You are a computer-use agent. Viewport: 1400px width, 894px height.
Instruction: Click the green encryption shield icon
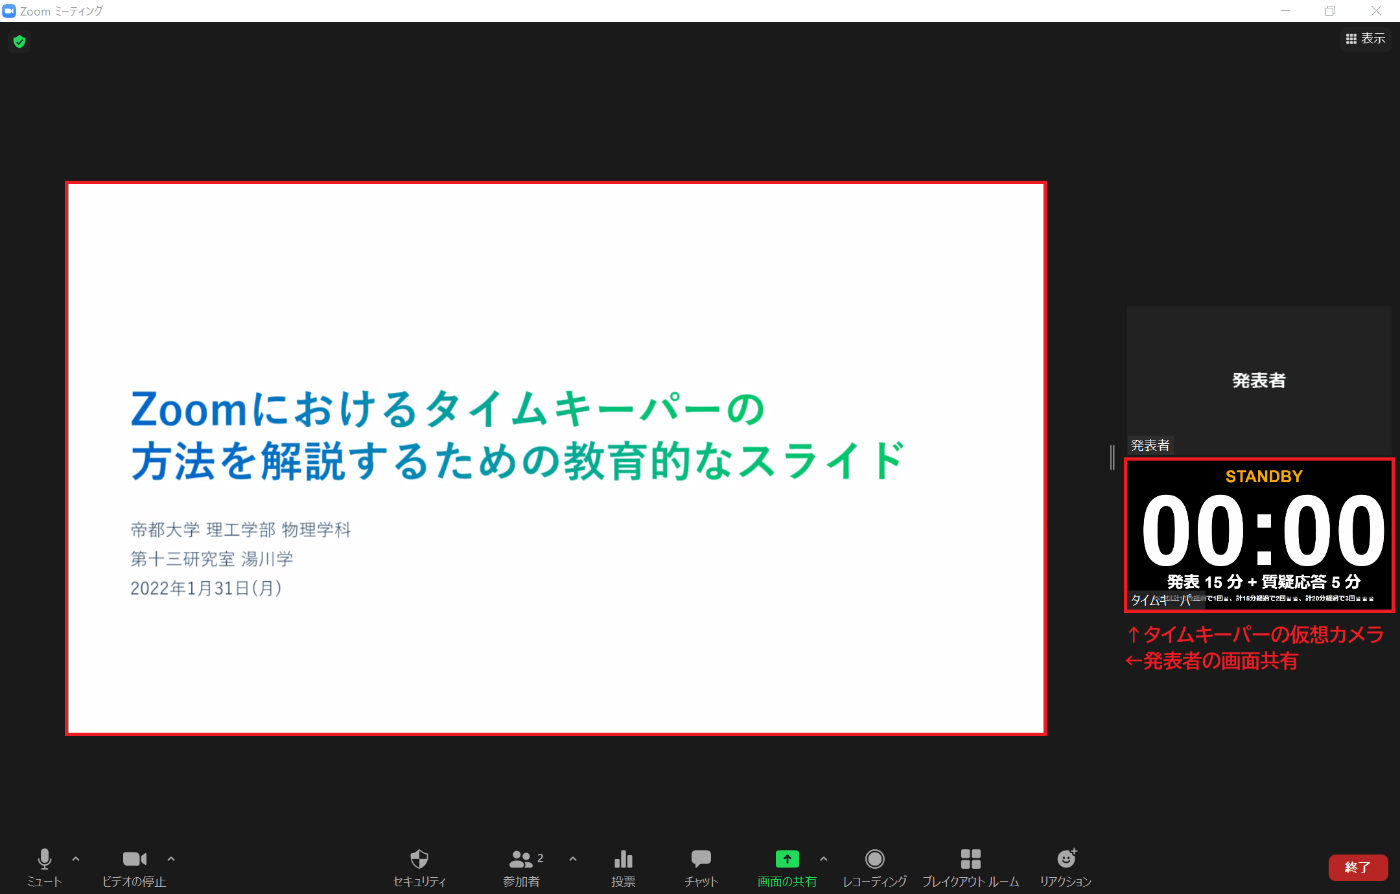(x=19, y=42)
